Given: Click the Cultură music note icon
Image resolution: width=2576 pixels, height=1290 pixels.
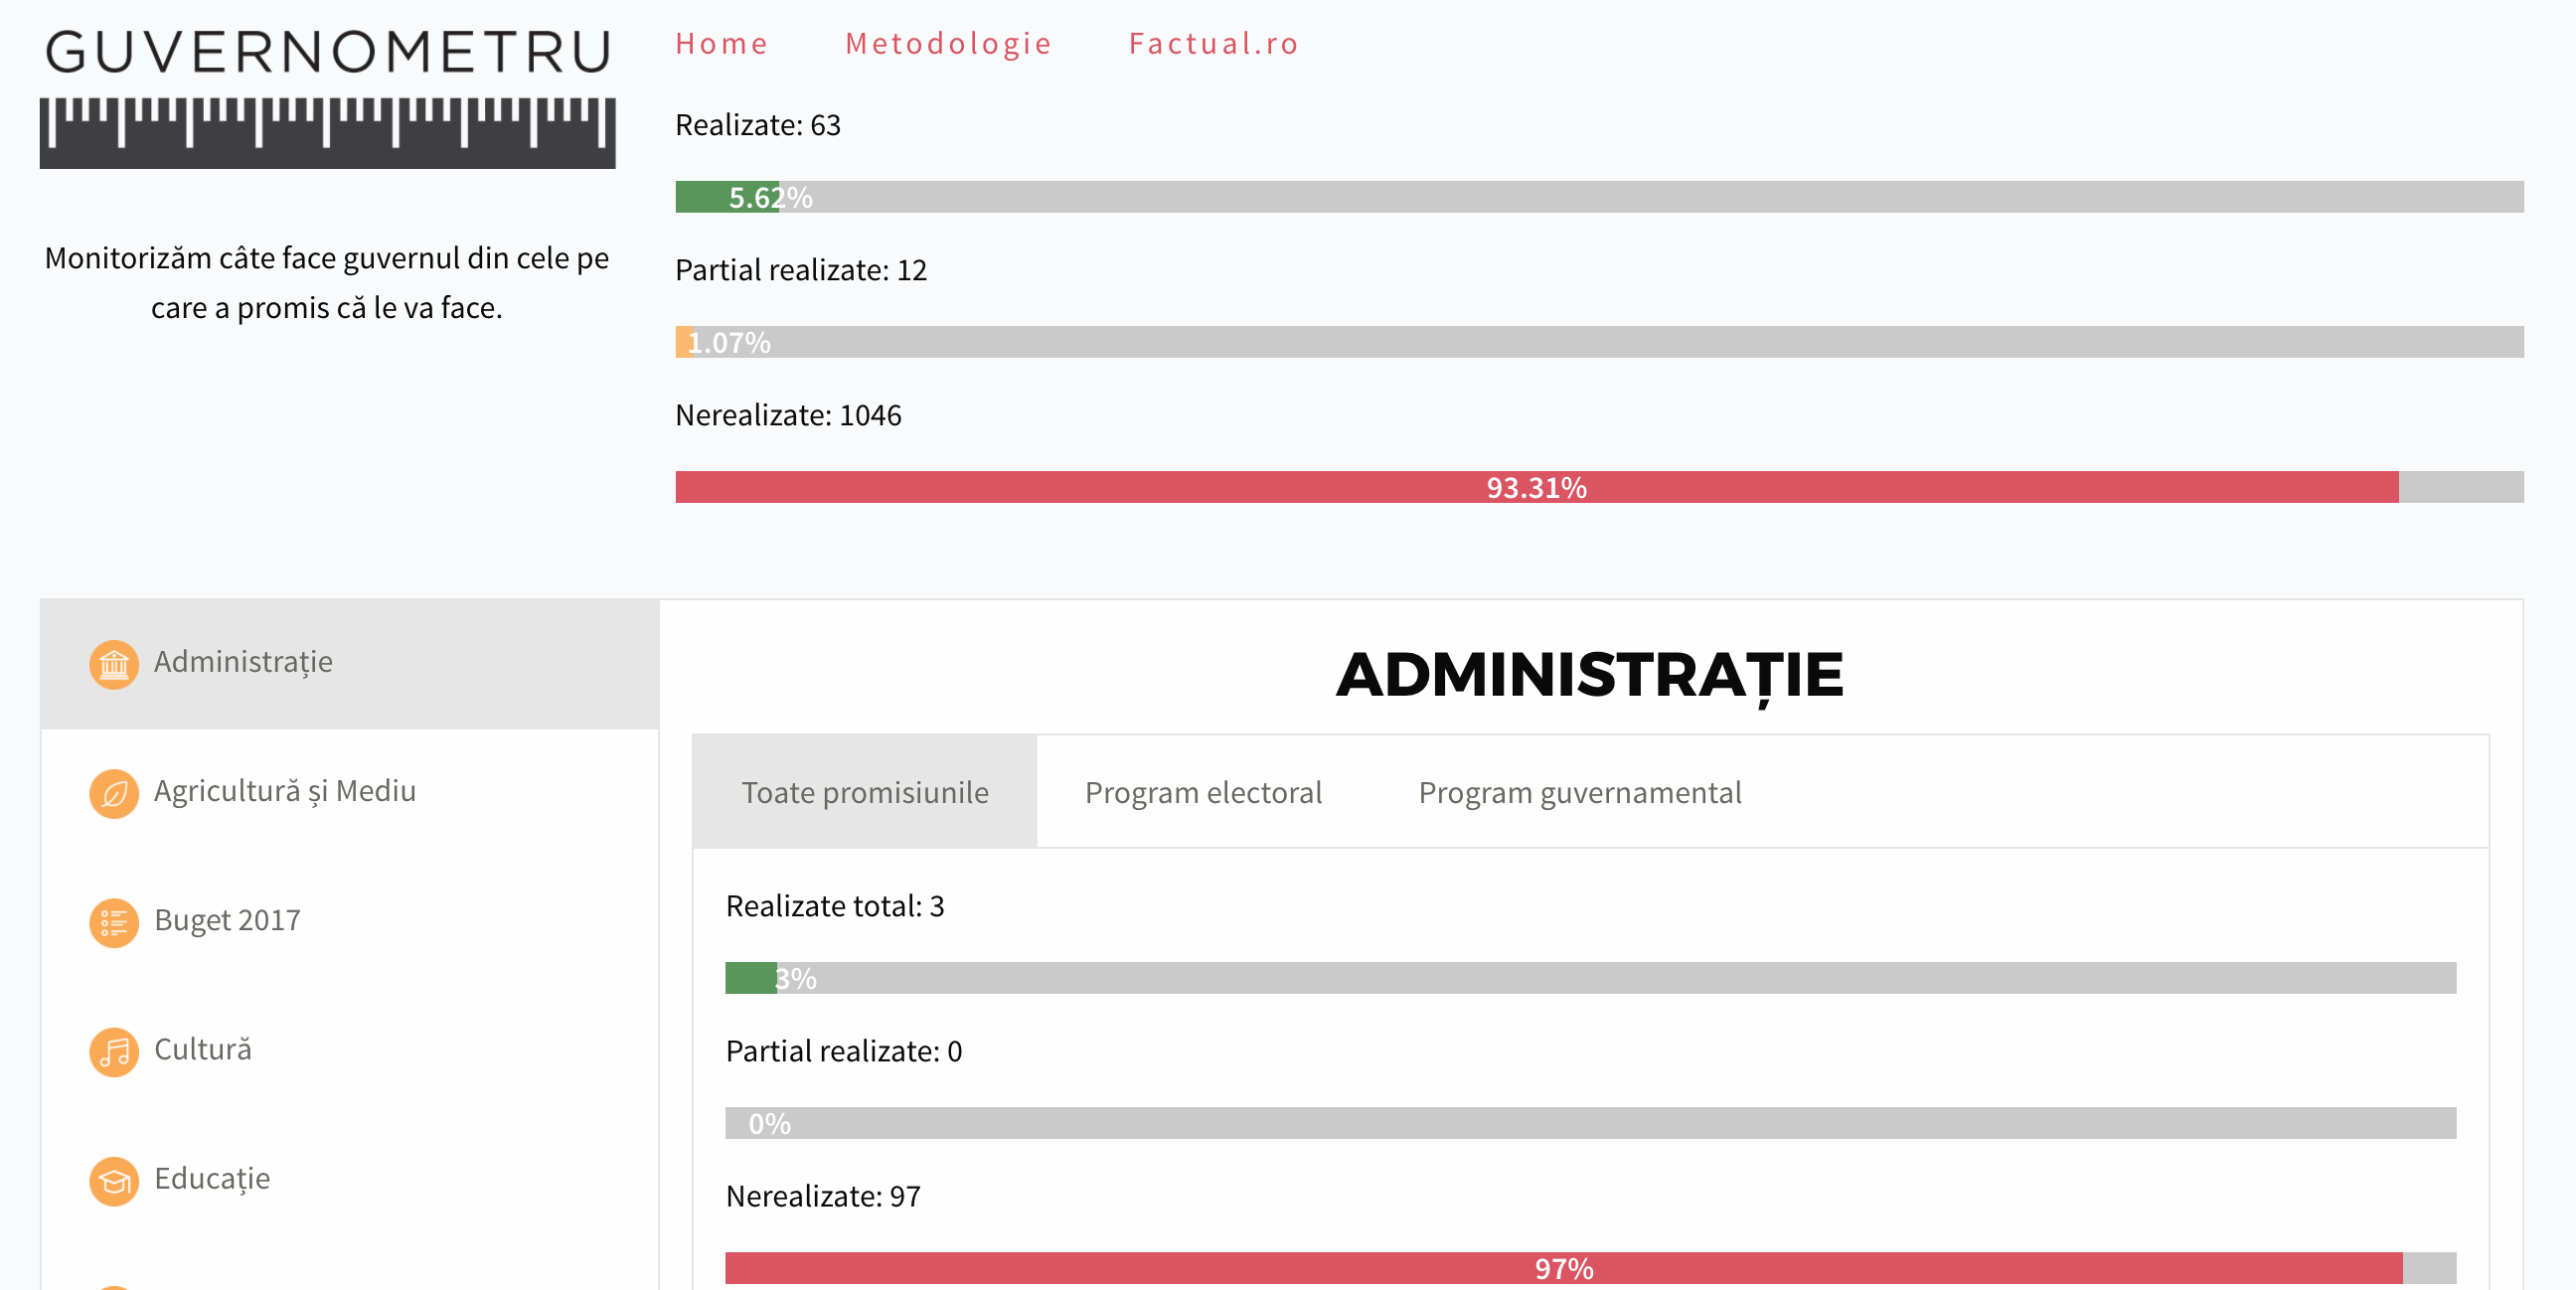Looking at the screenshot, I should click(x=114, y=1051).
